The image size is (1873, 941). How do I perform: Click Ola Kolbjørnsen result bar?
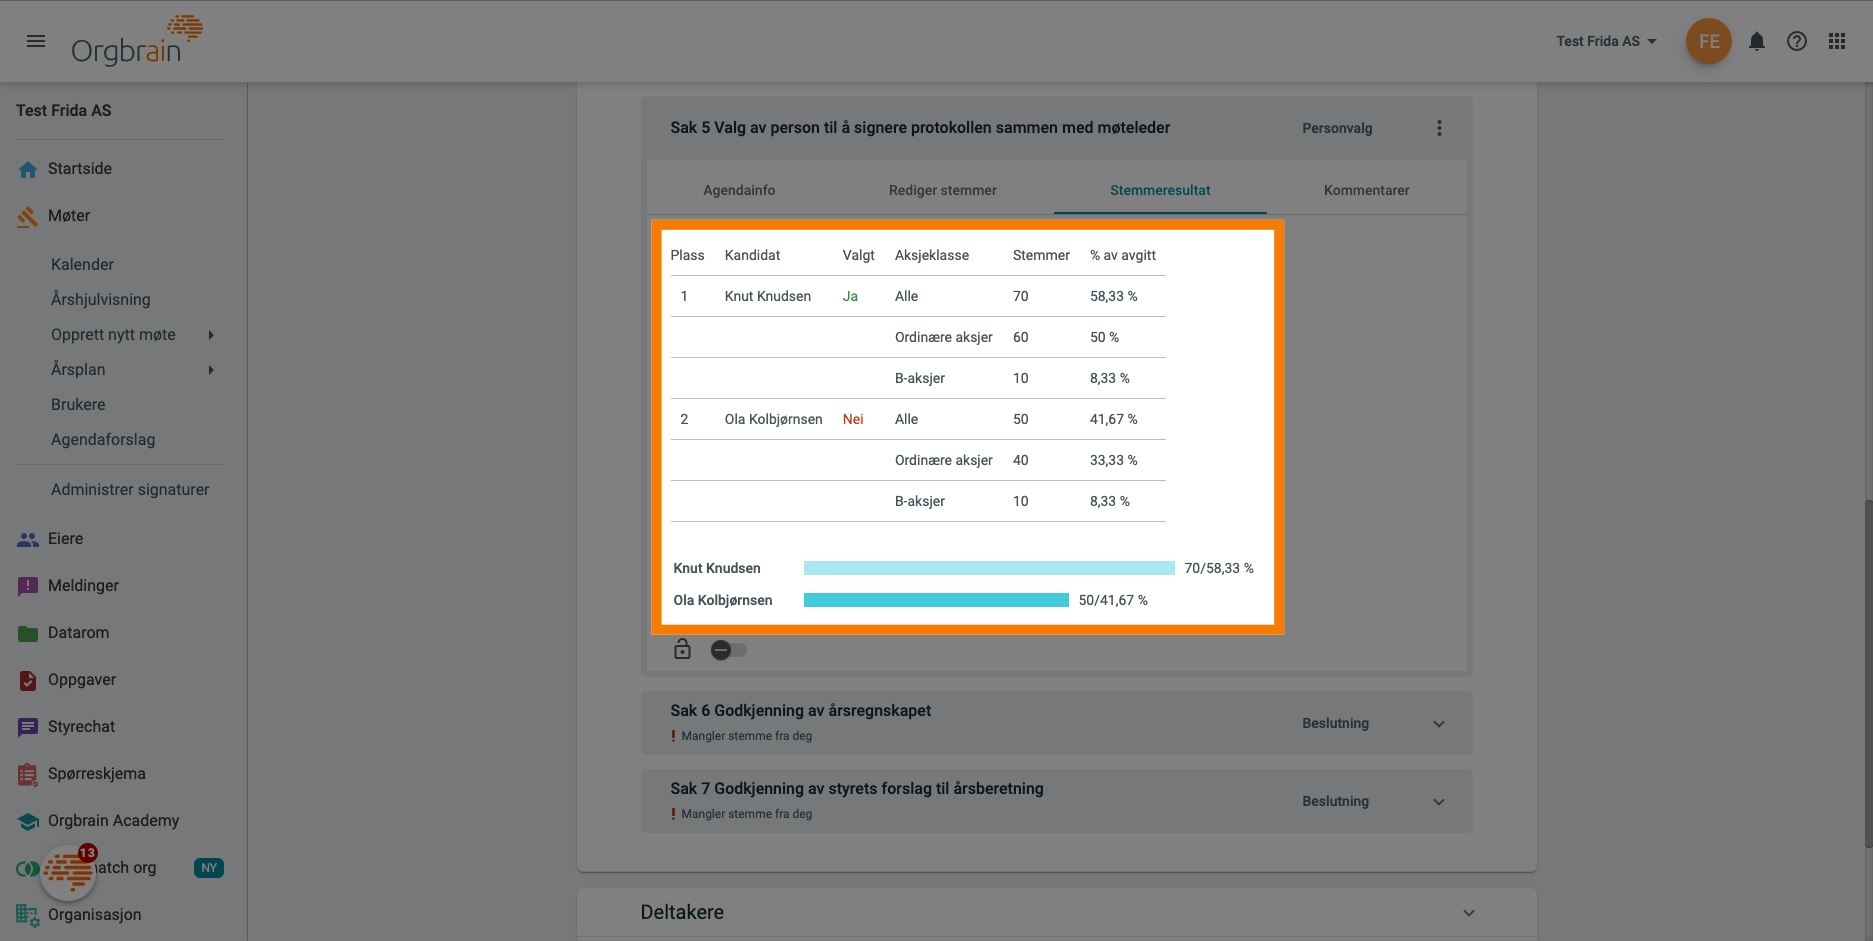tap(936, 600)
